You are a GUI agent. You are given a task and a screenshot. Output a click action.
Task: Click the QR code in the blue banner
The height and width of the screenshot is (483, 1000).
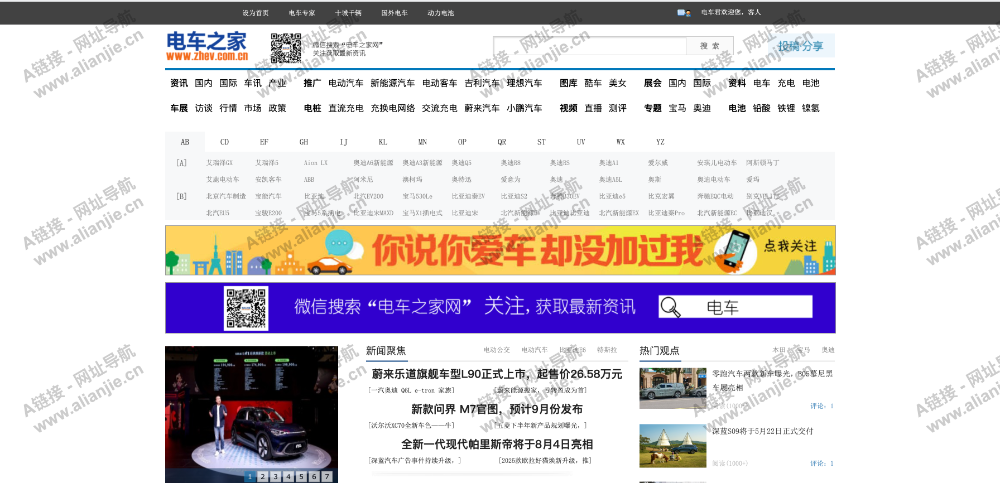click(x=246, y=308)
